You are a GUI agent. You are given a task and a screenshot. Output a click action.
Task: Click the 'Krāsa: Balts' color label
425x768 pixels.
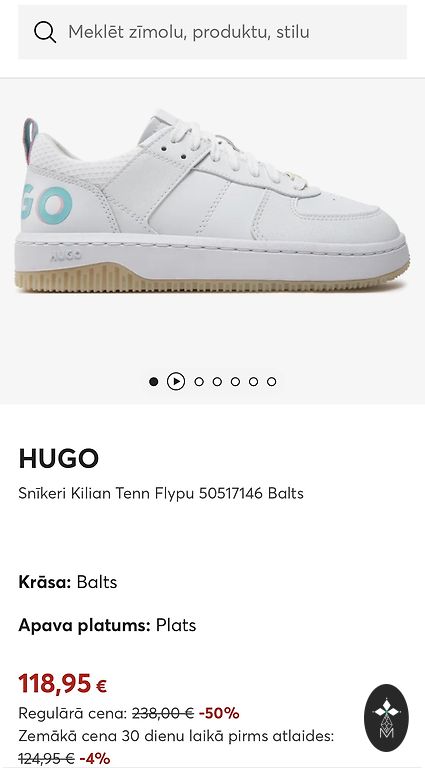point(68,582)
